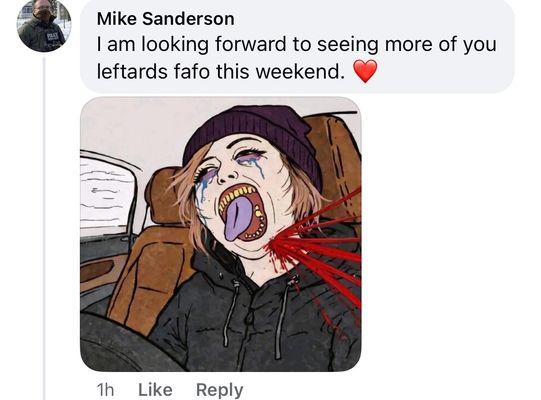Image resolution: width=541 pixels, height=400 pixels.
Task: Click the hoodie drawstrings in the image
Action: tap(255, 319)
